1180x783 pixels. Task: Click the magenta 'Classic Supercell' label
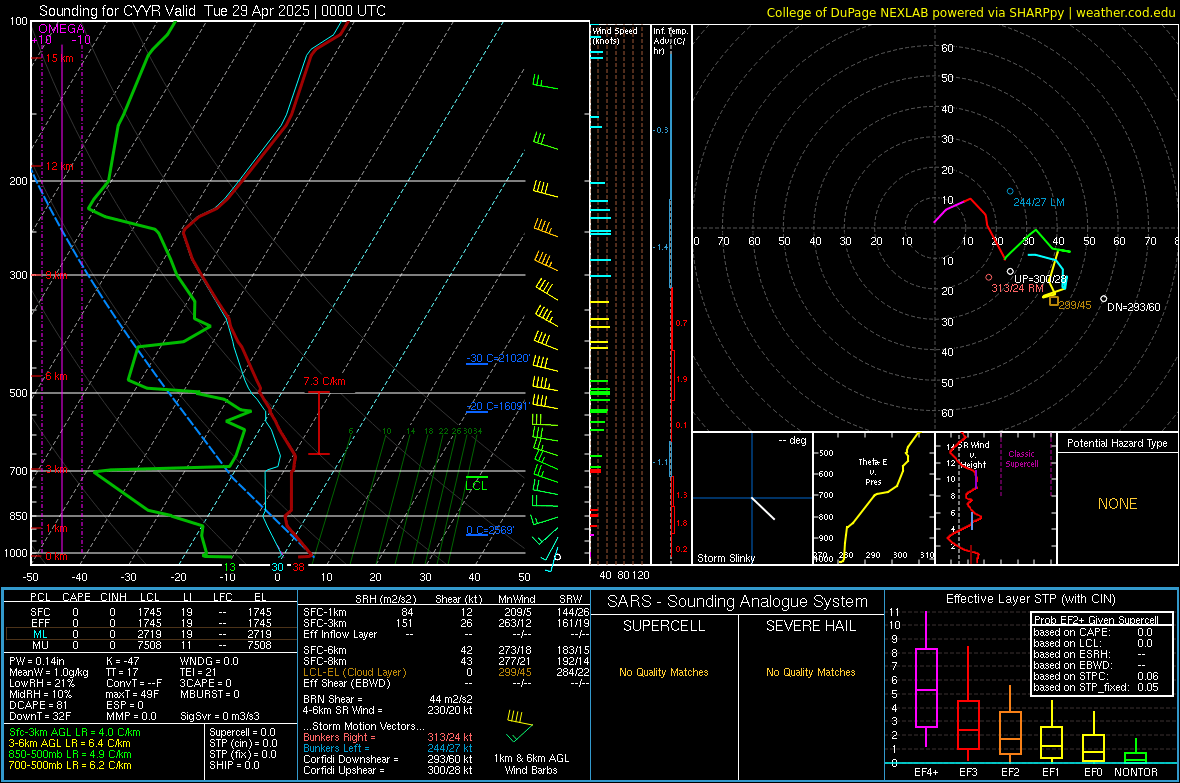point(1021,459)
